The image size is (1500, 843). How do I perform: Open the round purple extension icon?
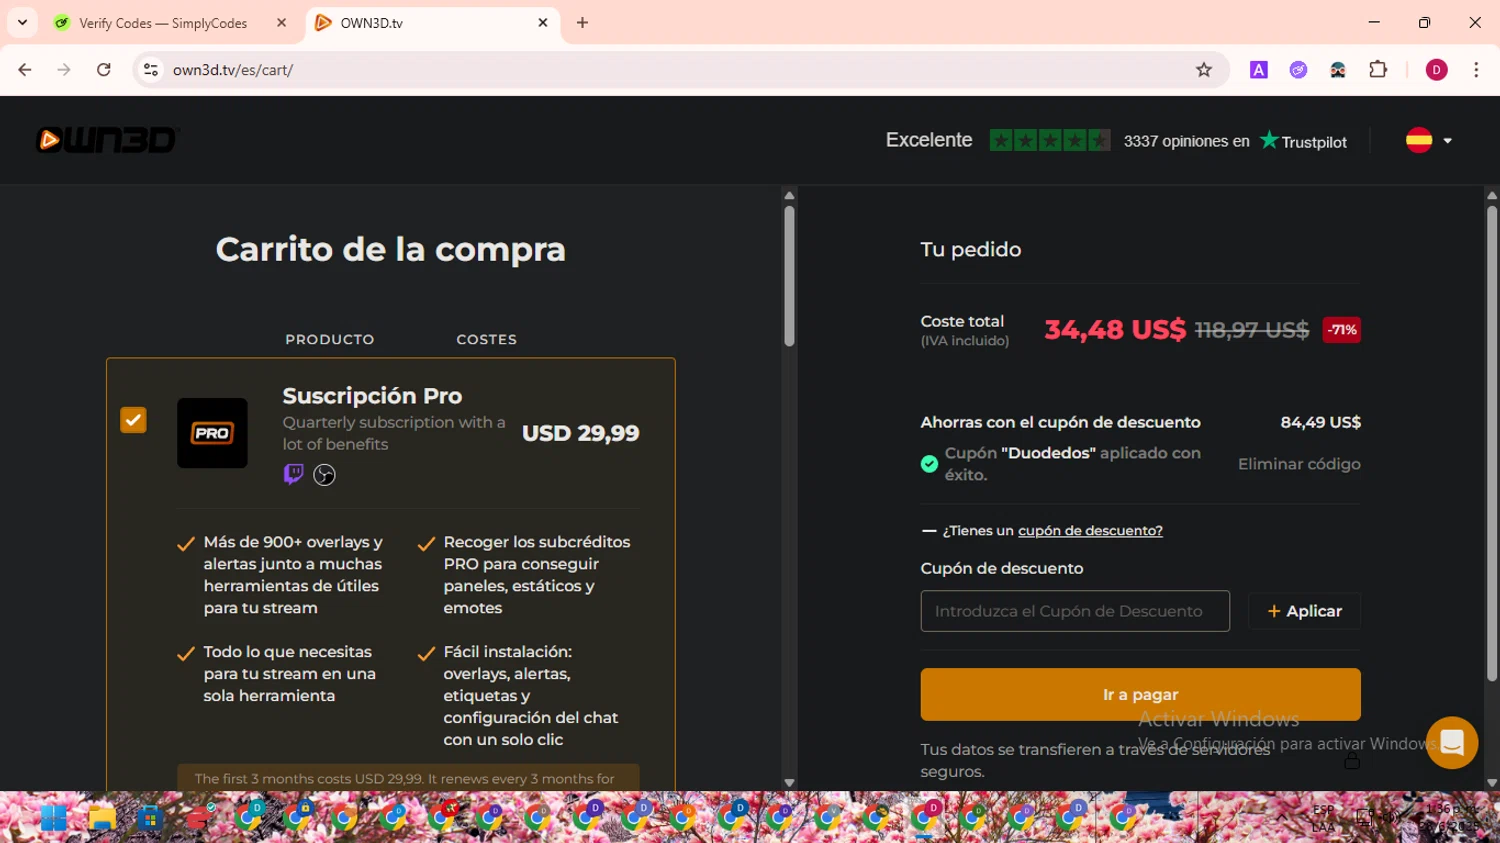point(1298,70)
